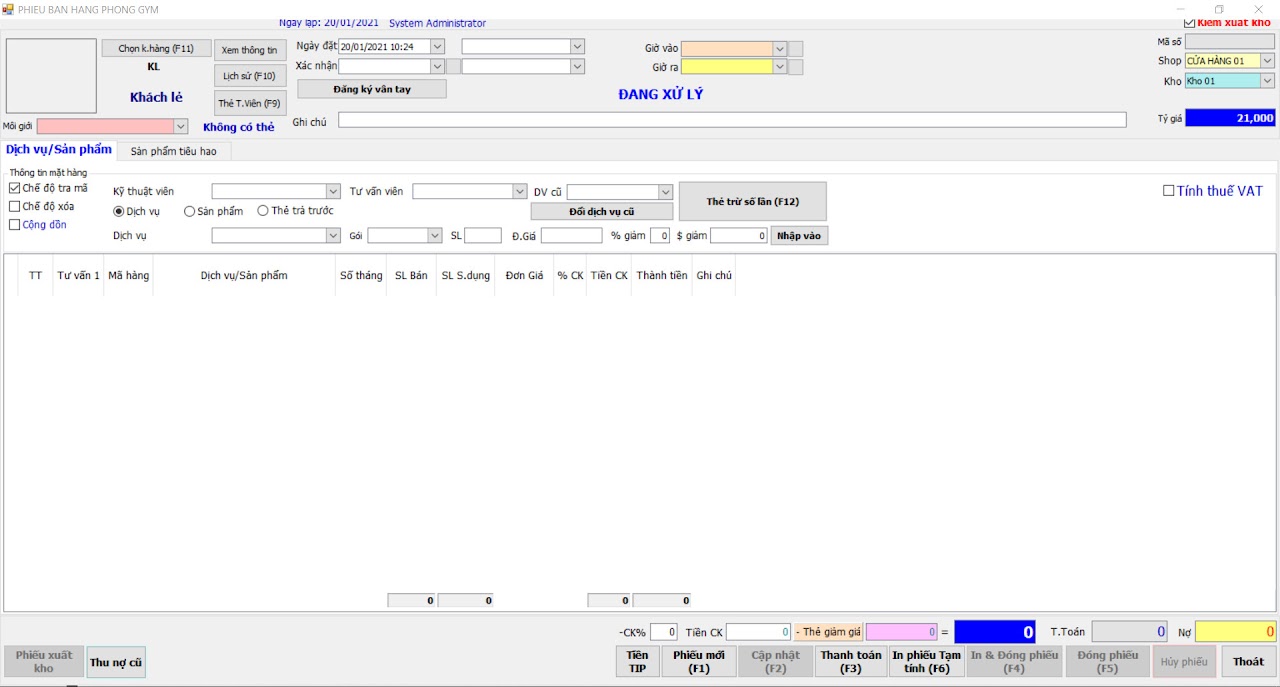Select the 'Dịch vụ' radio button

(x=119, y=211)
